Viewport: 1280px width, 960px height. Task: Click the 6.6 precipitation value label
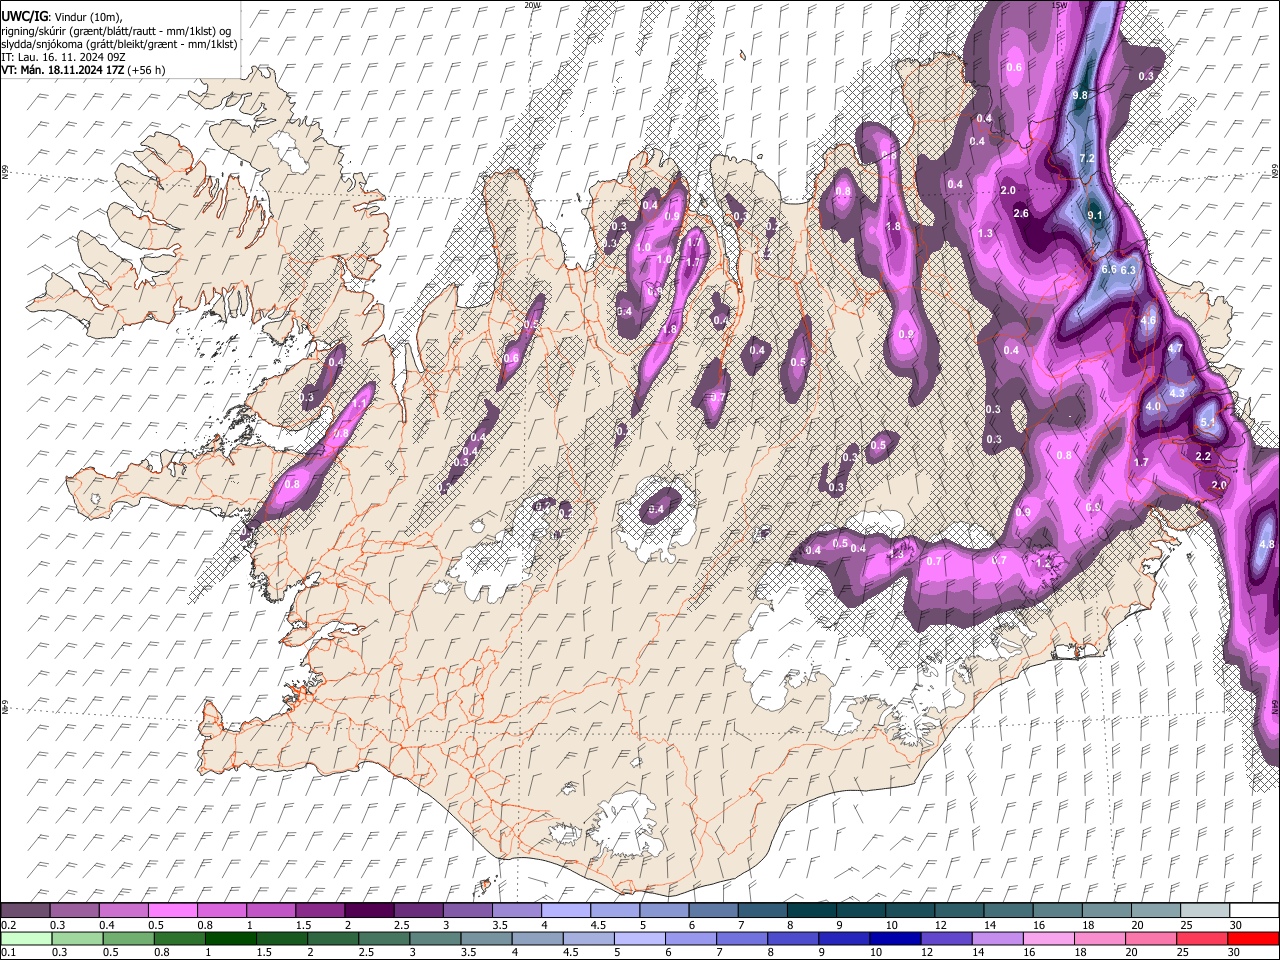(1109, 270)
